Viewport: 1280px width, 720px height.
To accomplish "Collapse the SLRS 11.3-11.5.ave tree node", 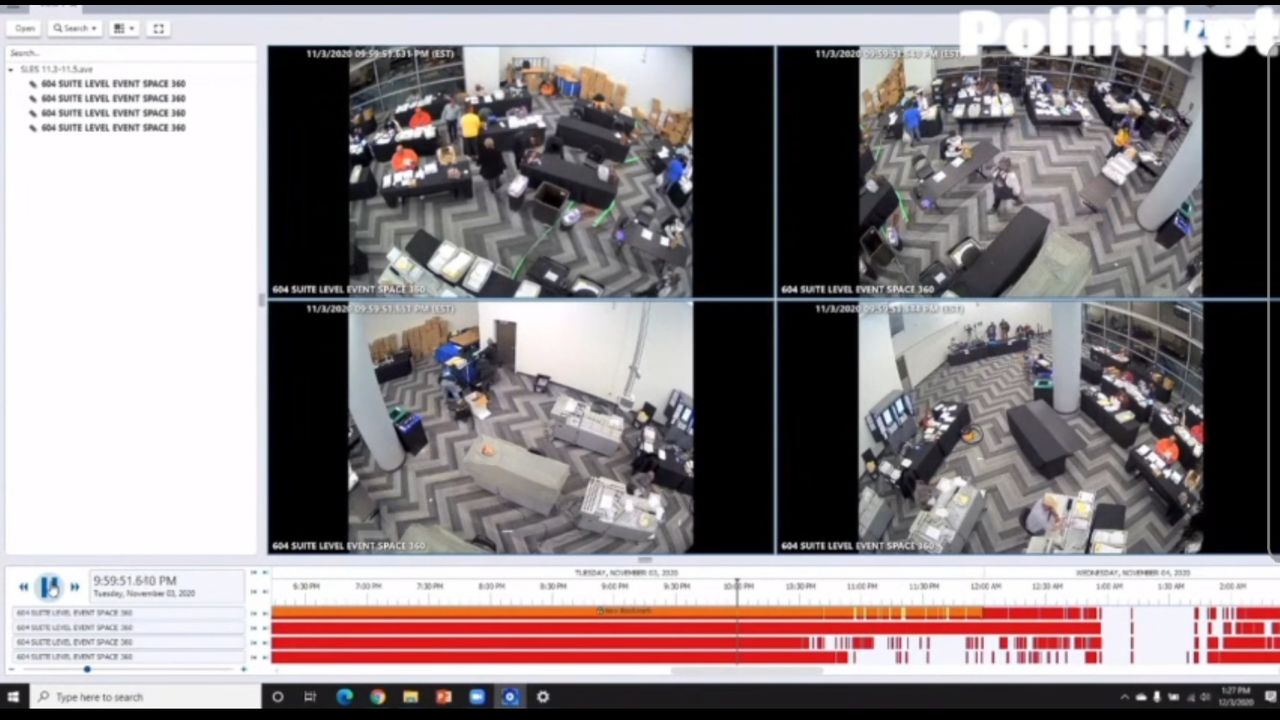I will tap(11, 70).
